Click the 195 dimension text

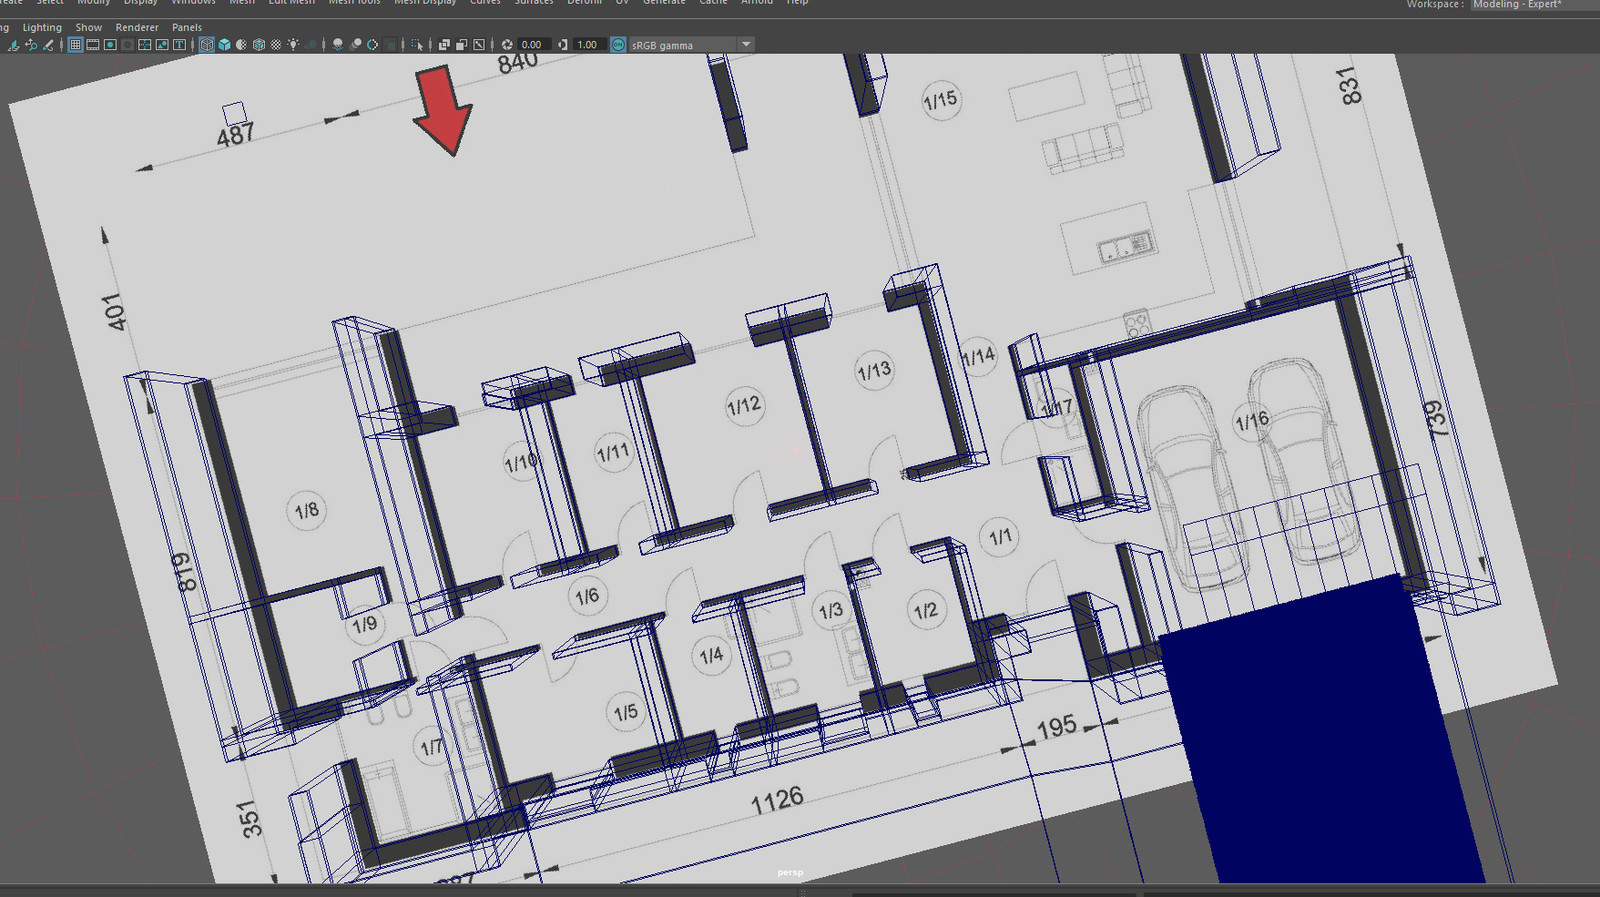tap(1056, 727)
